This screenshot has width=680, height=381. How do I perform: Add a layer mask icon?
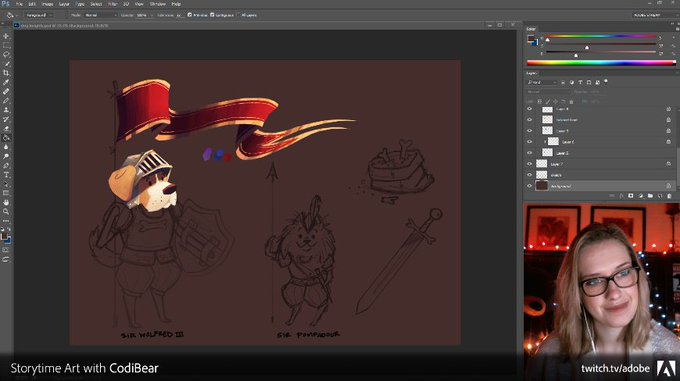pos(631,196)
